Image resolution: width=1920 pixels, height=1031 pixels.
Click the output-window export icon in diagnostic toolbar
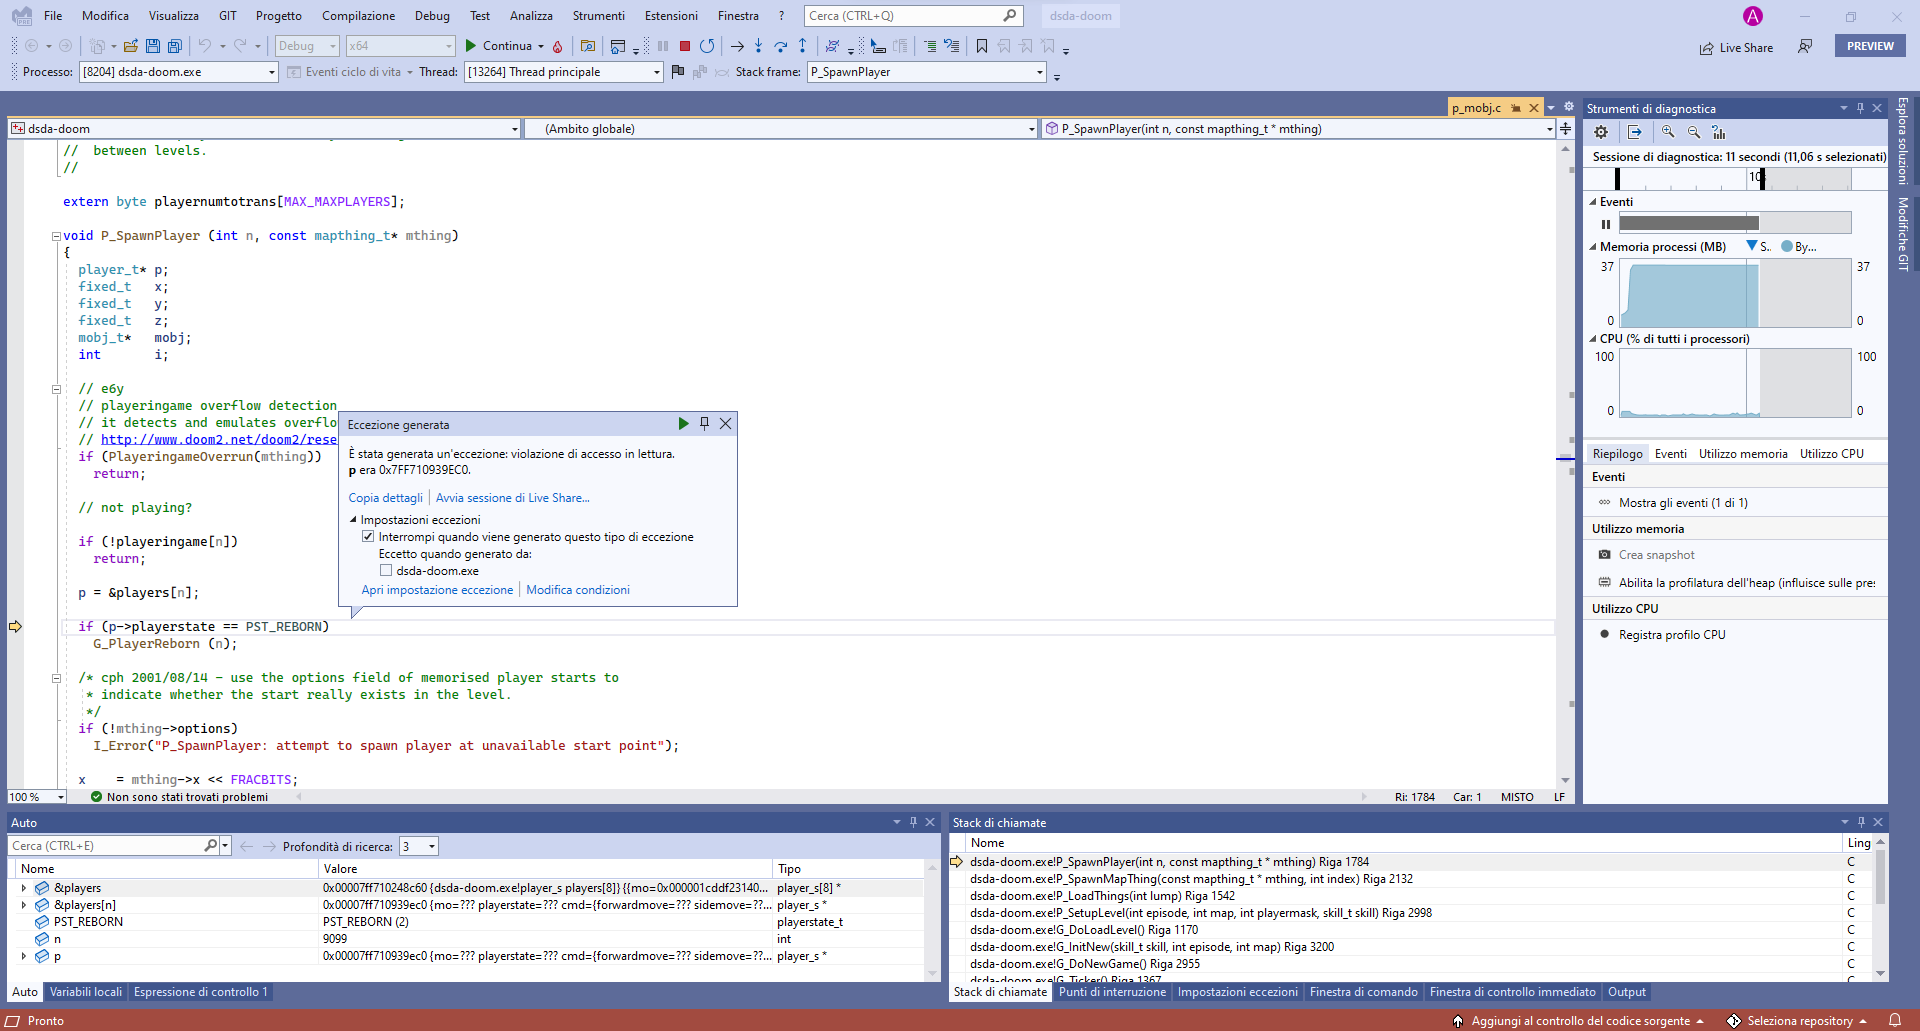[1635, 132]
